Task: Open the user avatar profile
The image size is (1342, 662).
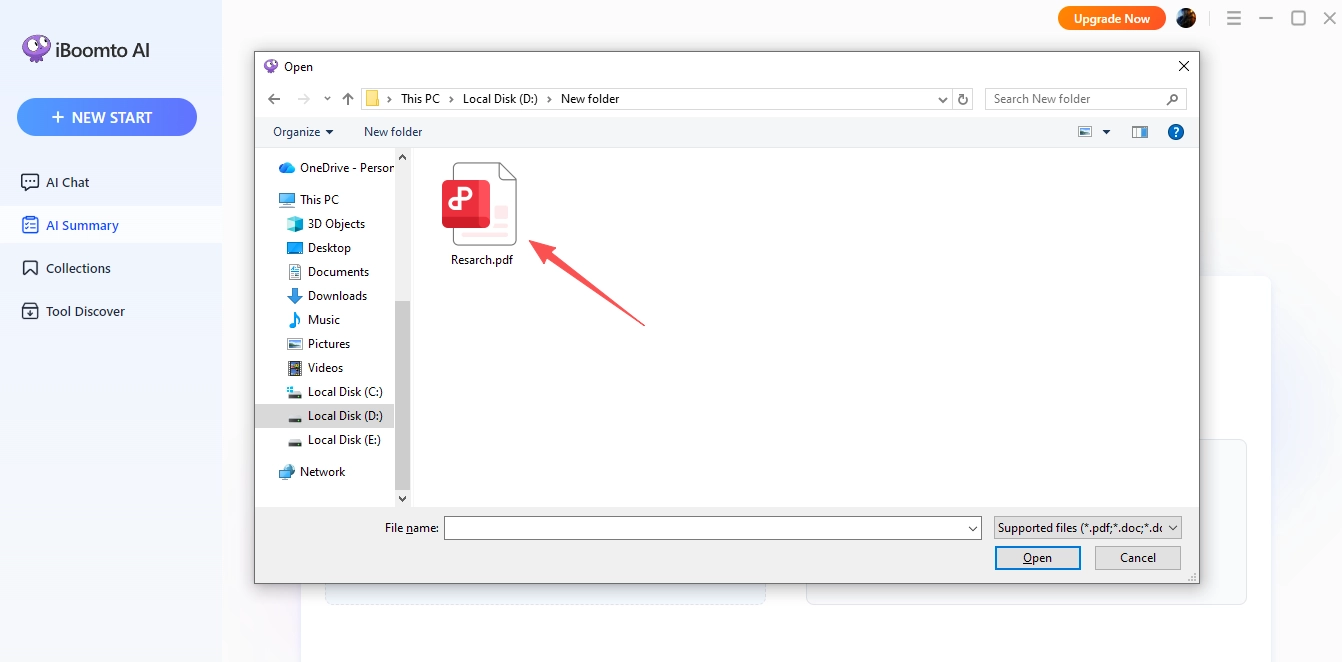Action: point(1186,18)
